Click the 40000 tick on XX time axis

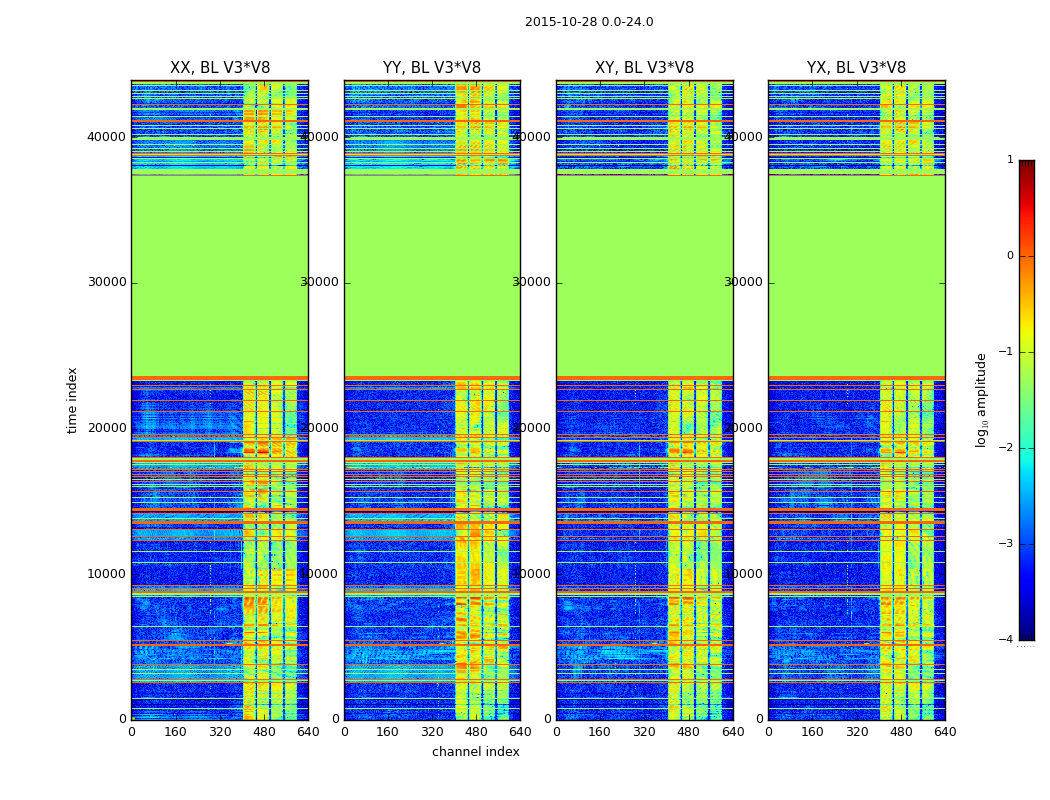106,137
